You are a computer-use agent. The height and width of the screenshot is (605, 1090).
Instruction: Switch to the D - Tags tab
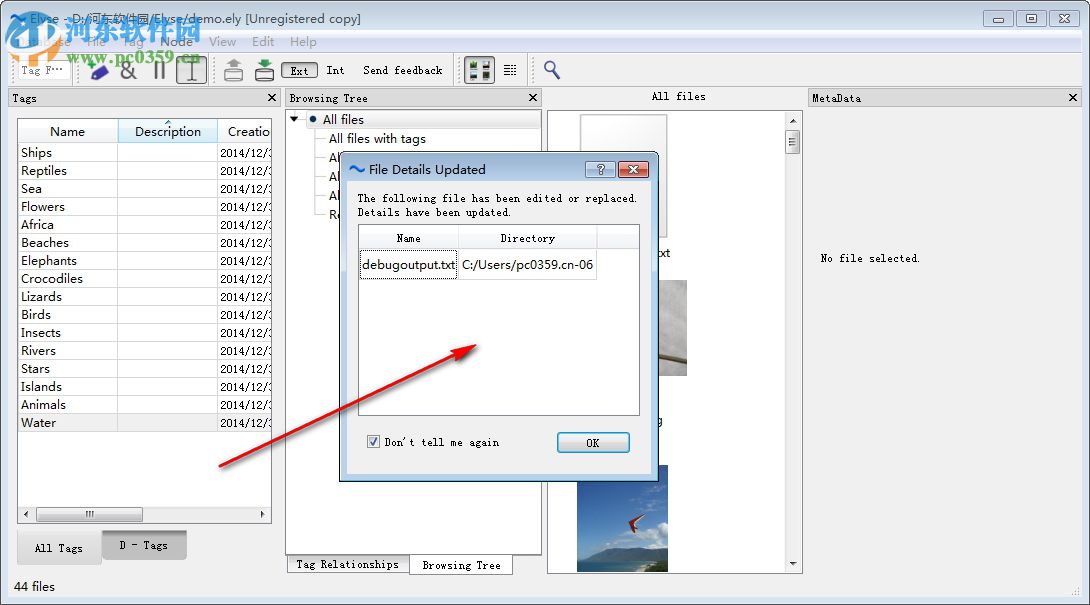144,545
